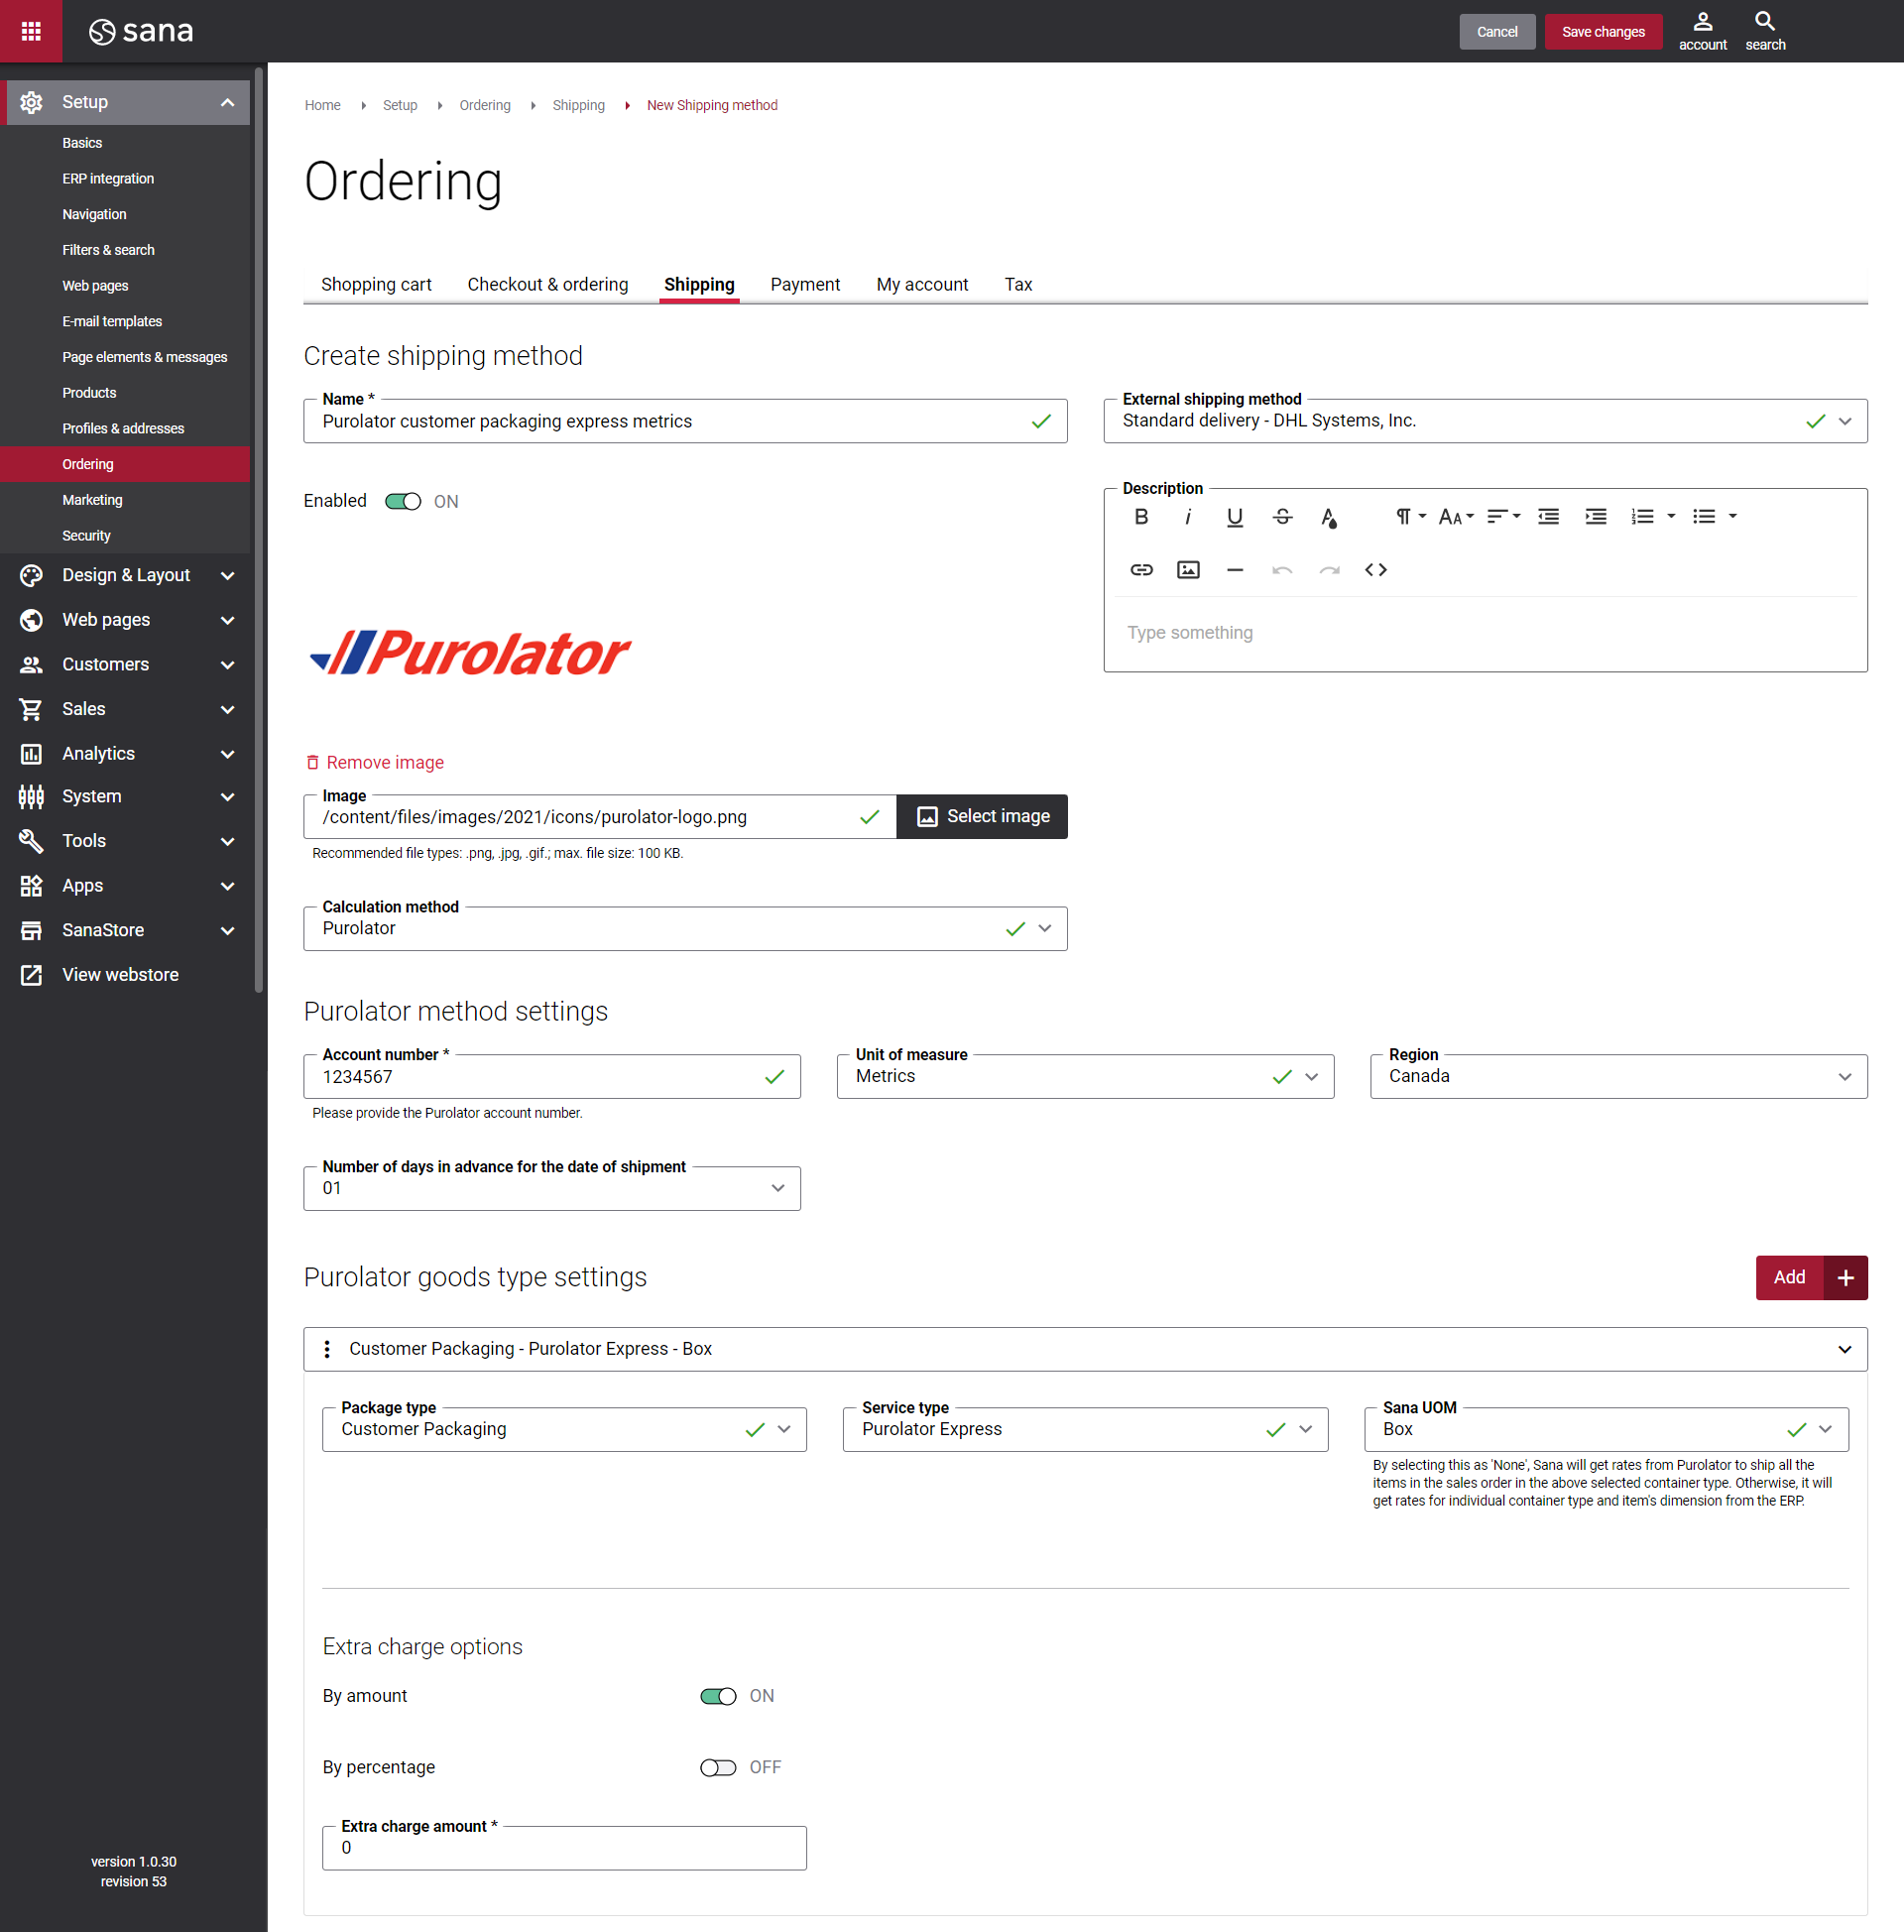Open Unit of measure dropdown
The height and width of the screenshot is (1932, 1904).
(x=1085, y=1077)
